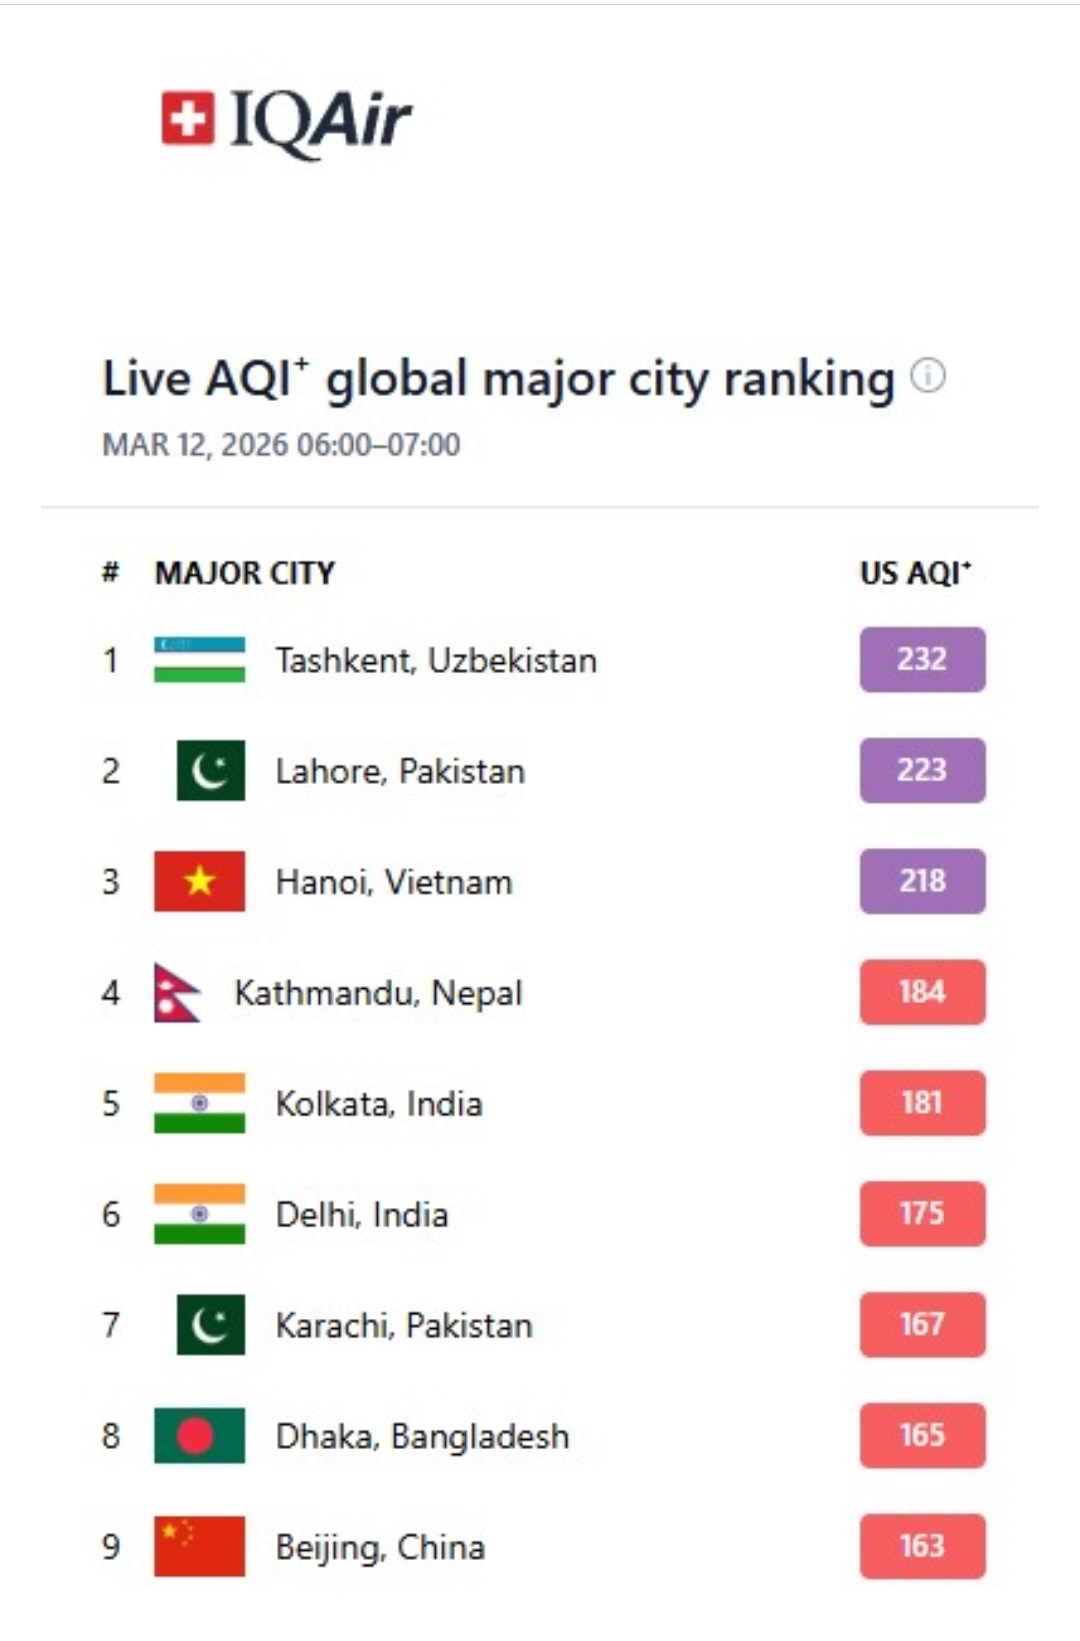Click the US AQI column header
The width and height of the screenshot is (1080, 1641).
coord(915,573)
